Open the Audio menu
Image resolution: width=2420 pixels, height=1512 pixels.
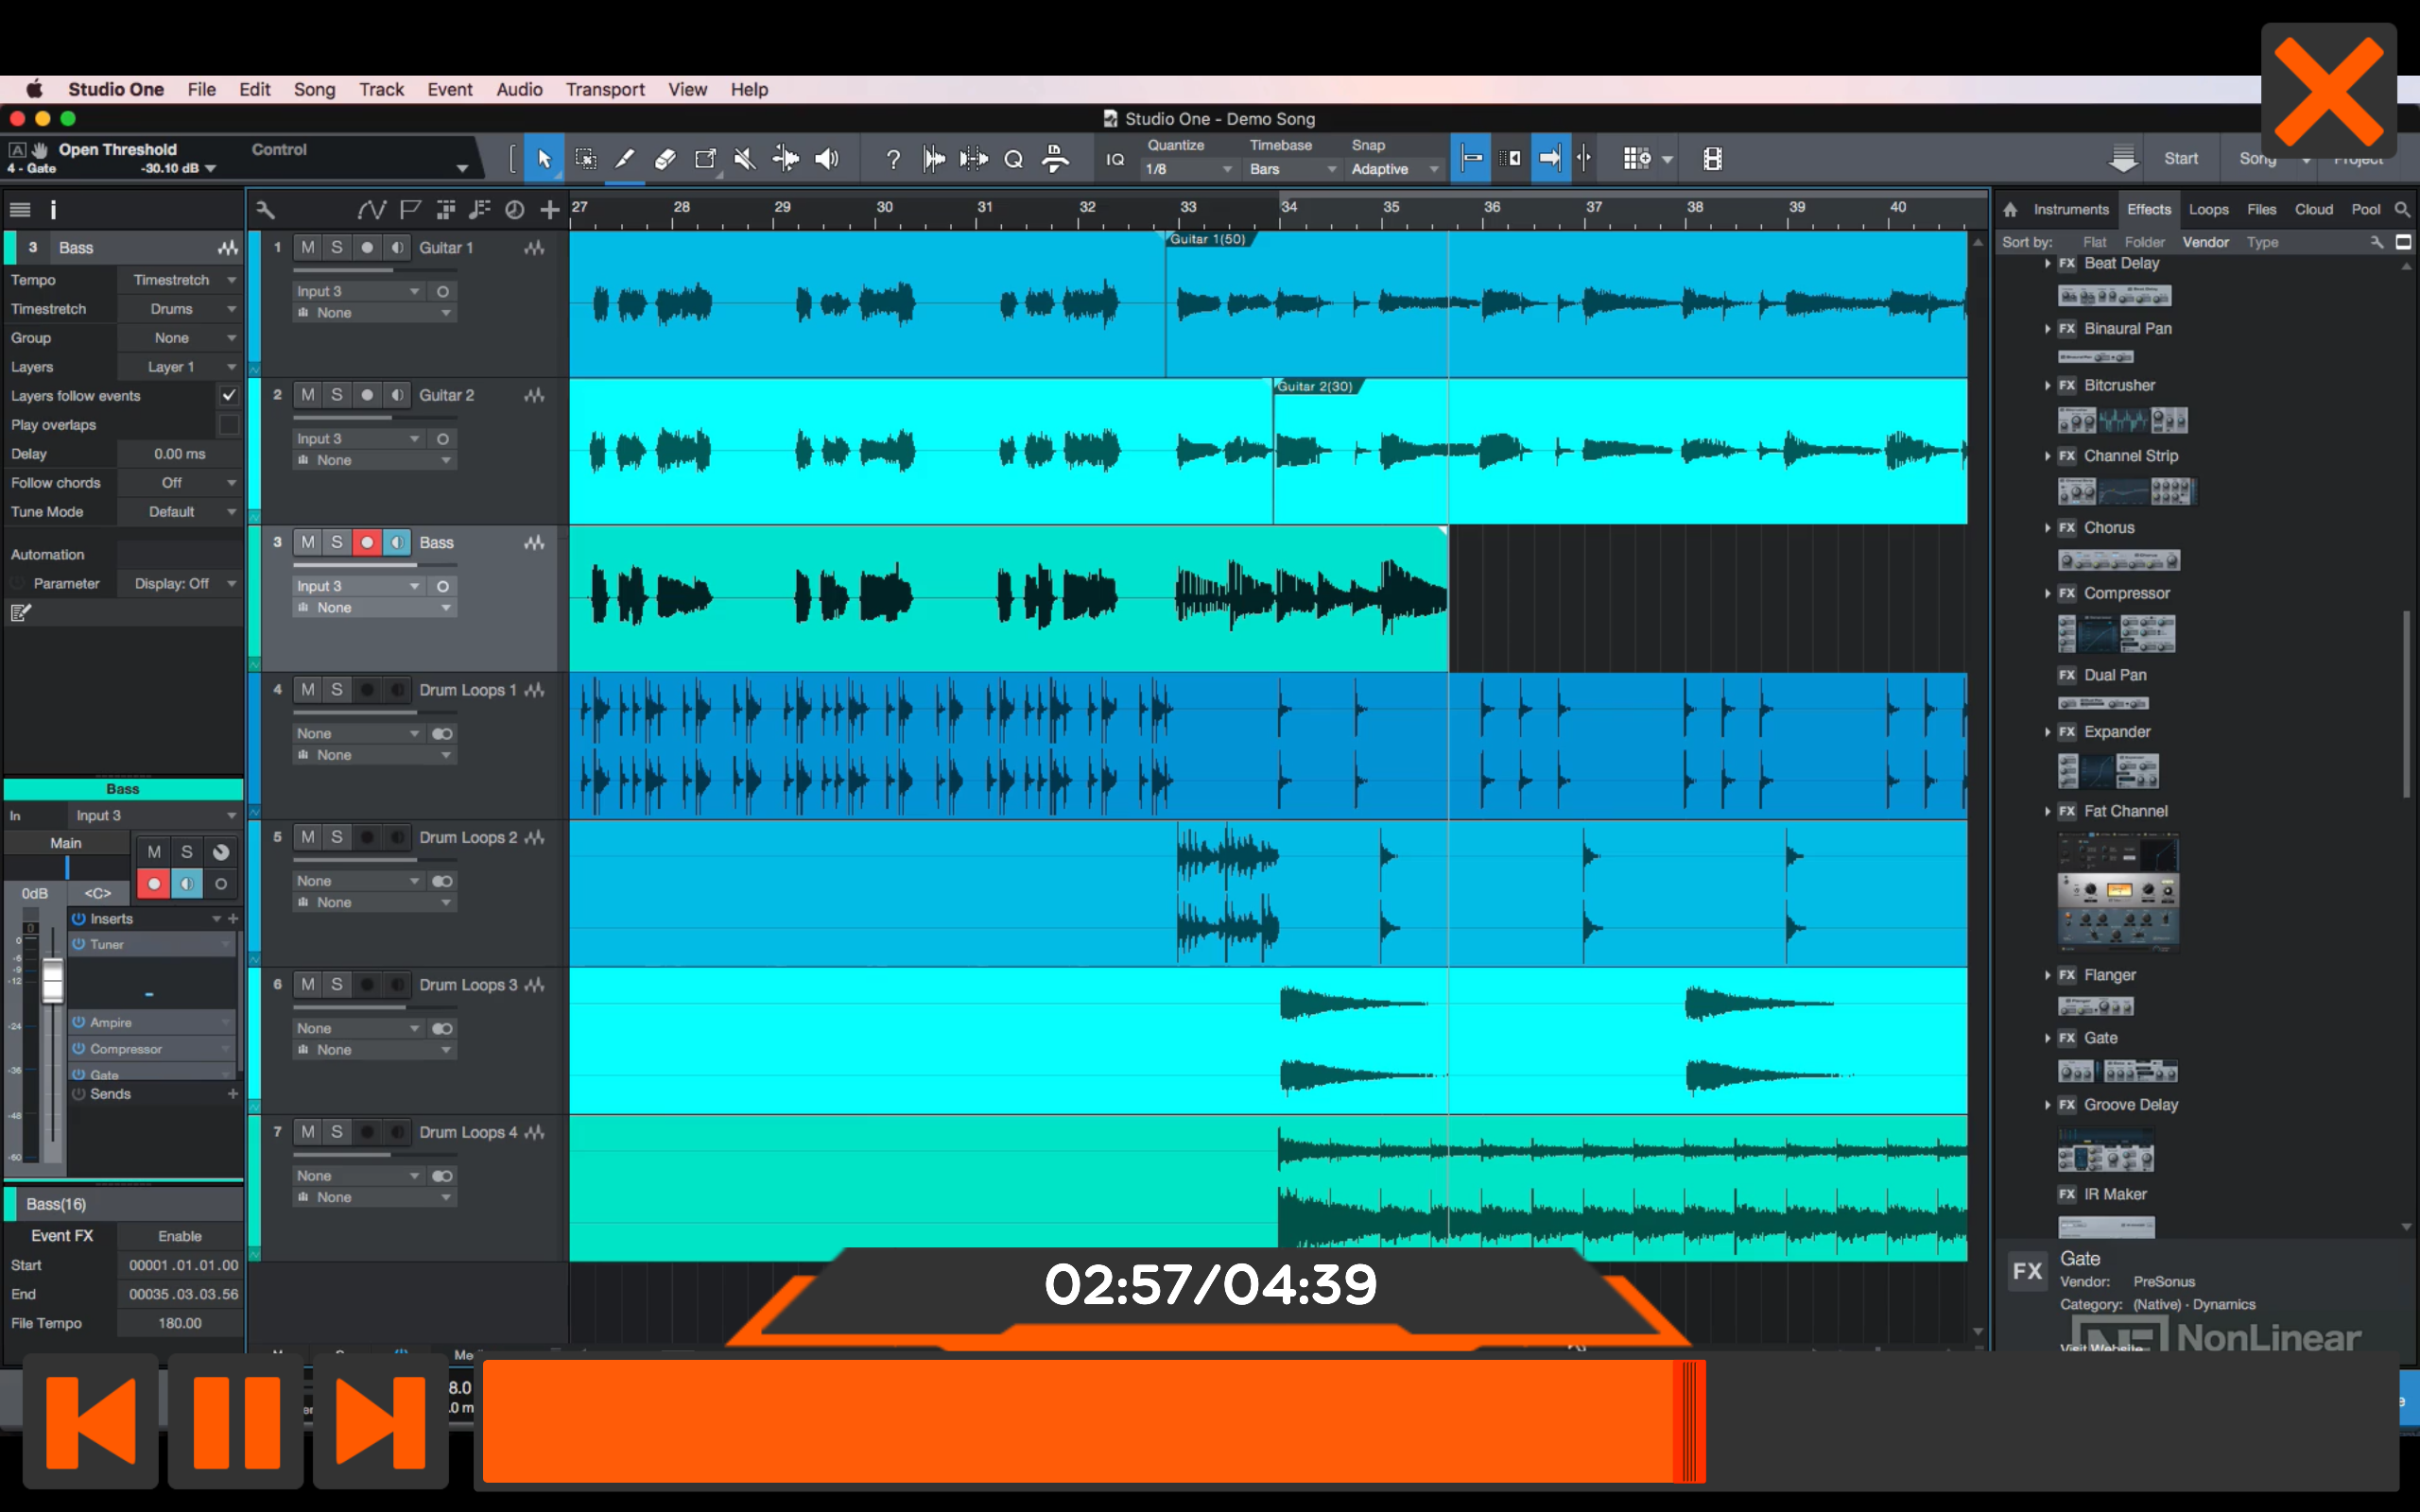pyautogui.click(x=519, y=89)
